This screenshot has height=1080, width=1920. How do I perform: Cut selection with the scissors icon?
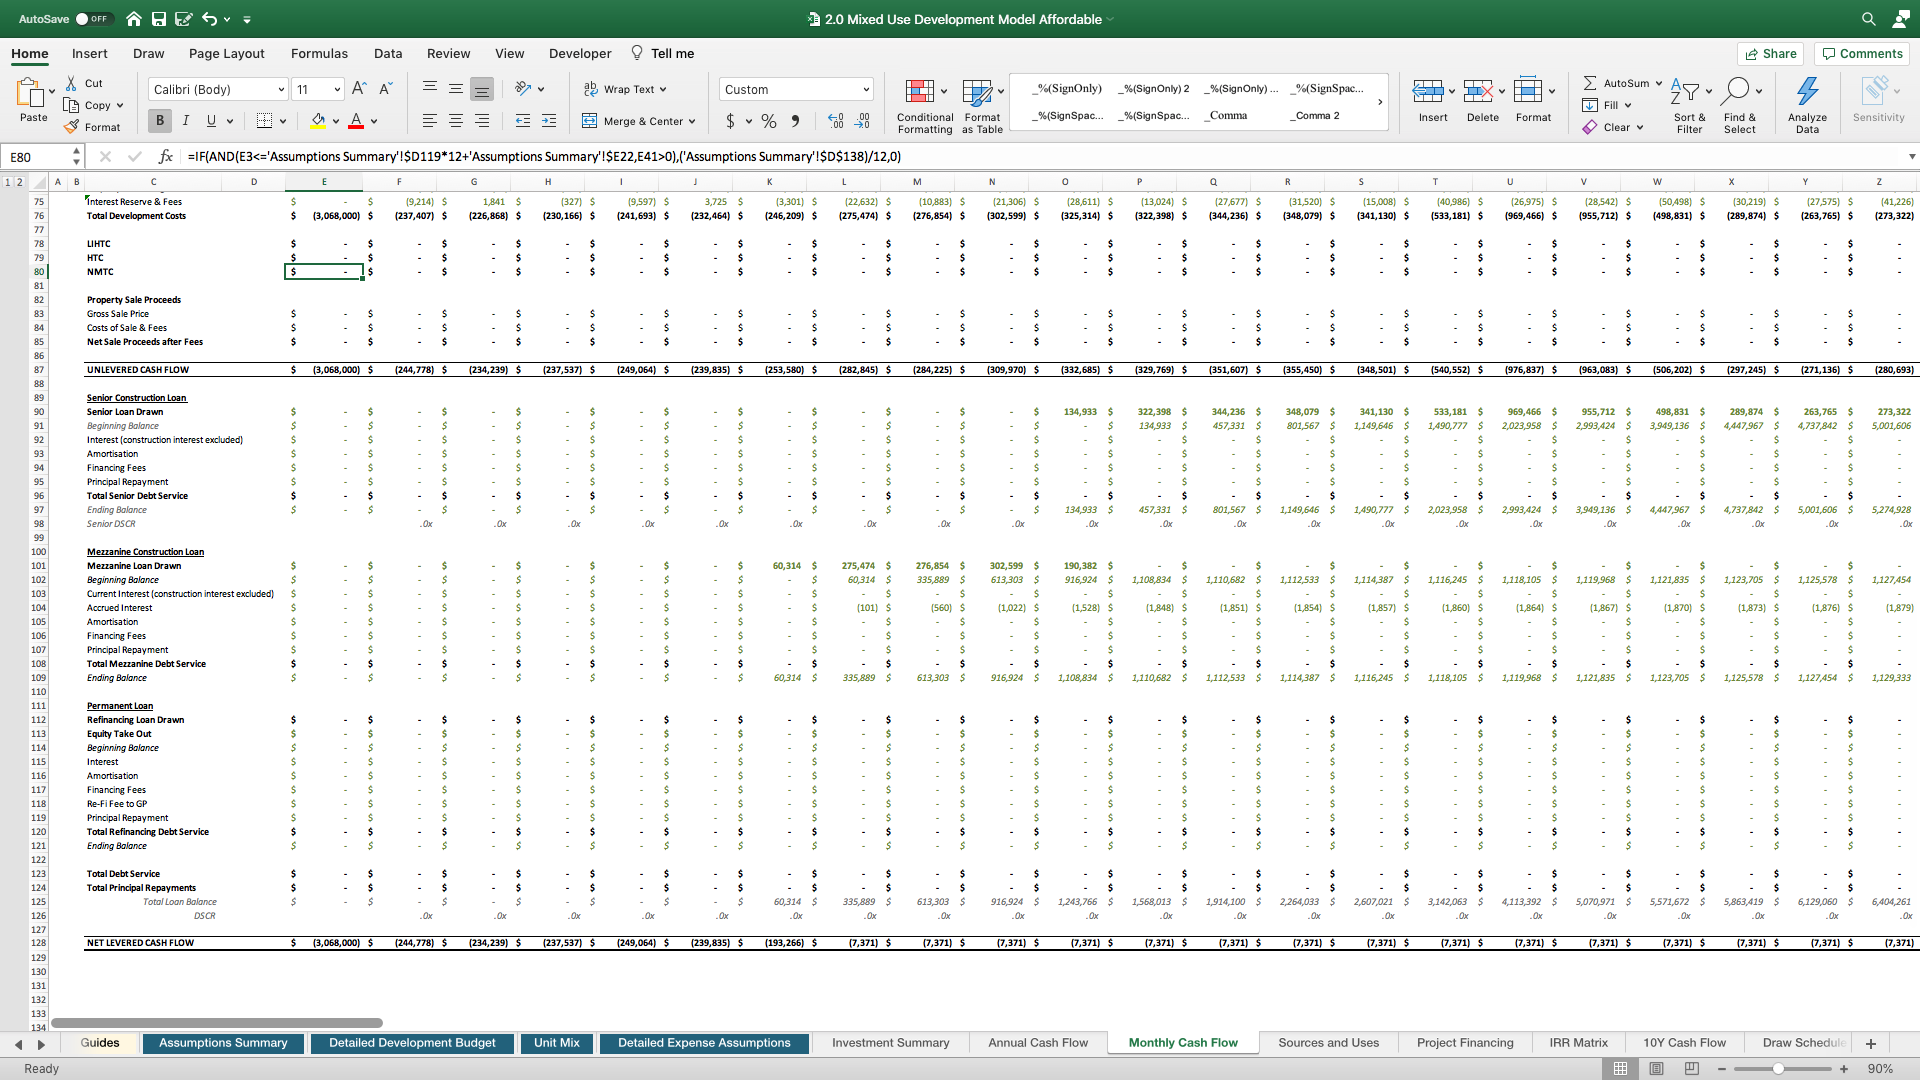(x=71, y=83)
